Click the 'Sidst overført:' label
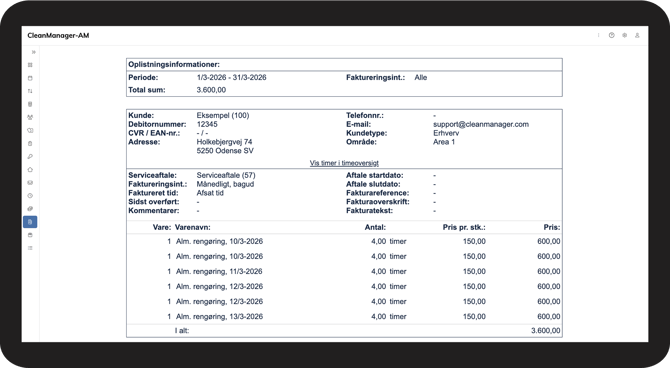The height and width of the screenshot is (368, 670). 154,202
